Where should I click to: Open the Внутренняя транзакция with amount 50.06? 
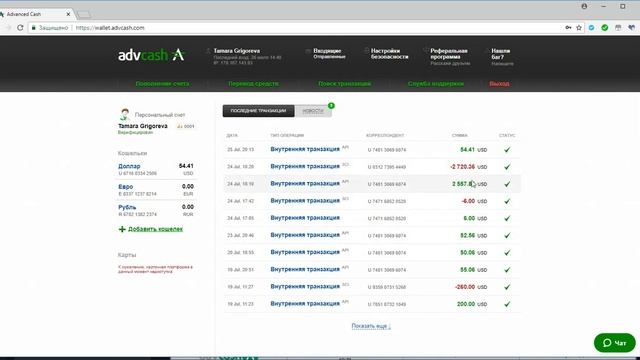point(305,252)
